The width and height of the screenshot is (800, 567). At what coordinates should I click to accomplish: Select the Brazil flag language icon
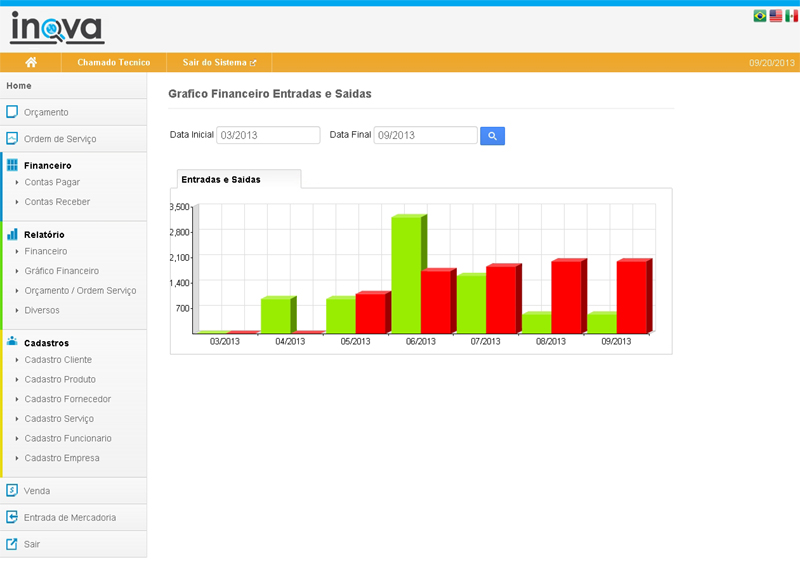[759, 16]
